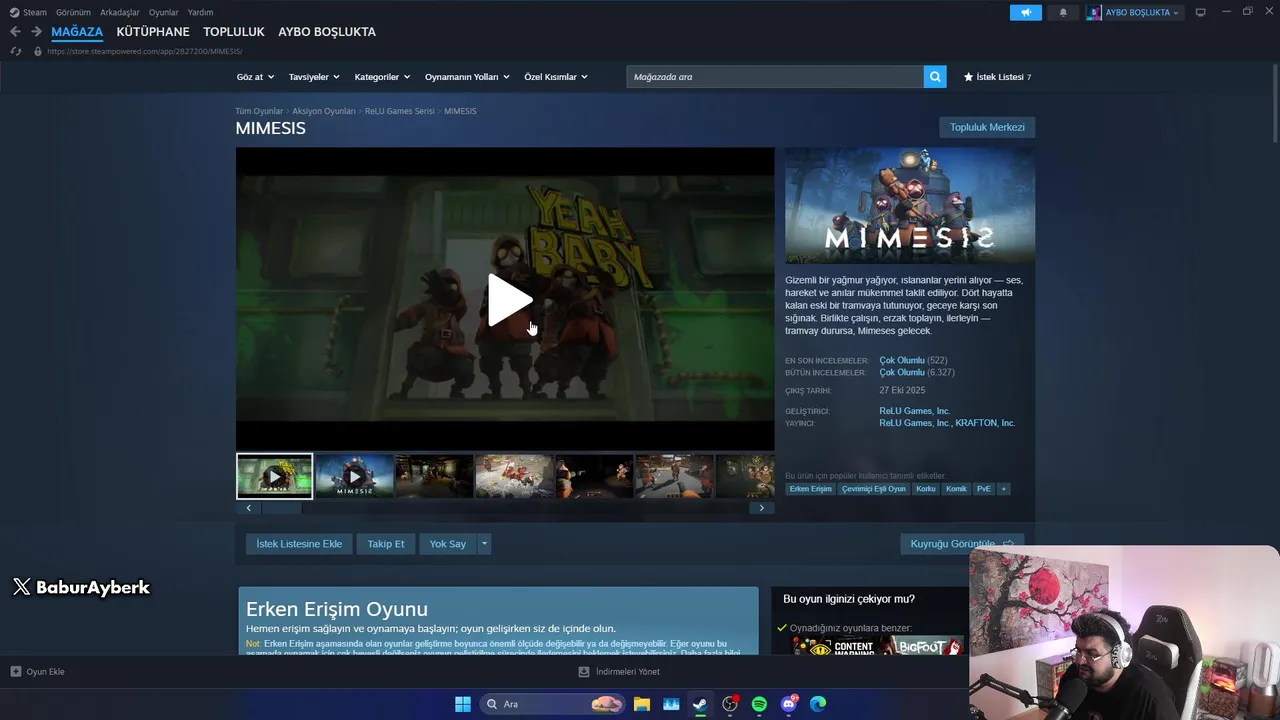Open Discord from the taskbar

tap(789, 704)
